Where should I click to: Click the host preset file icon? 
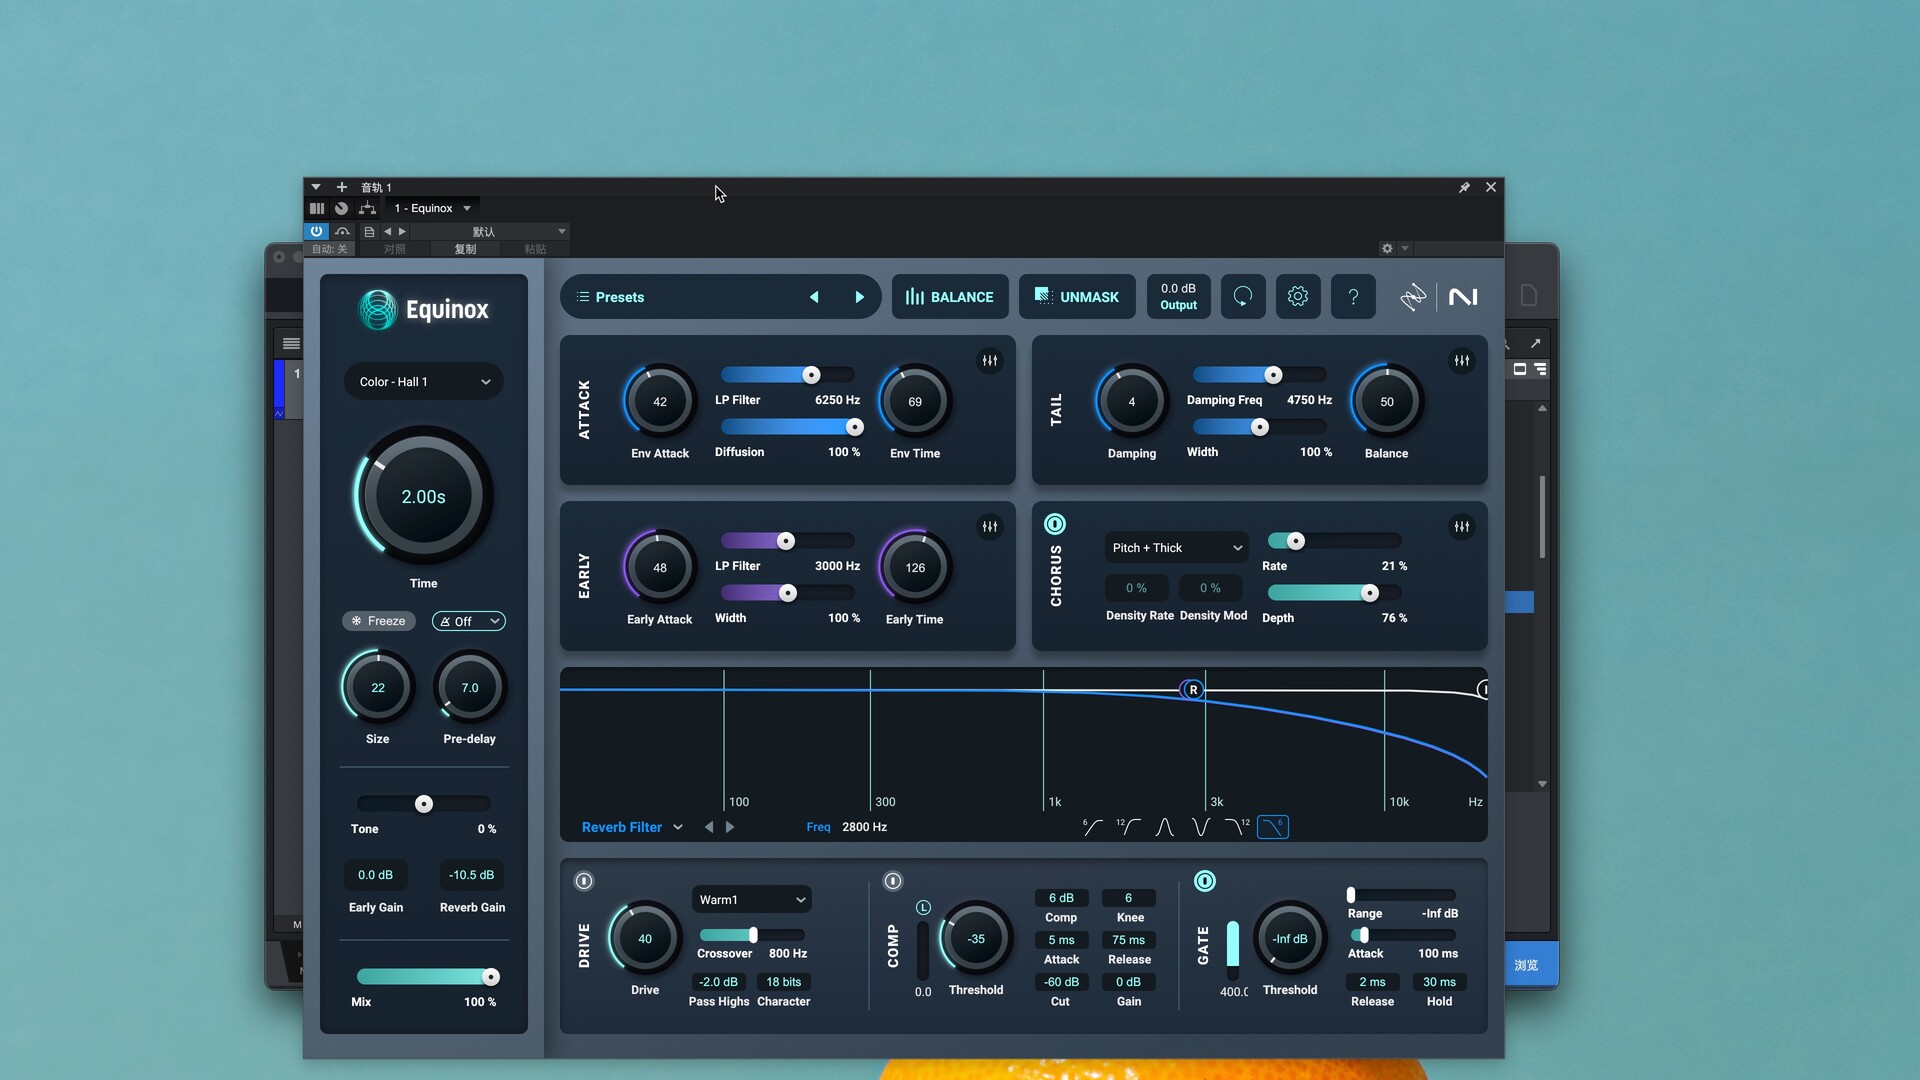click(x=369, y=232)
